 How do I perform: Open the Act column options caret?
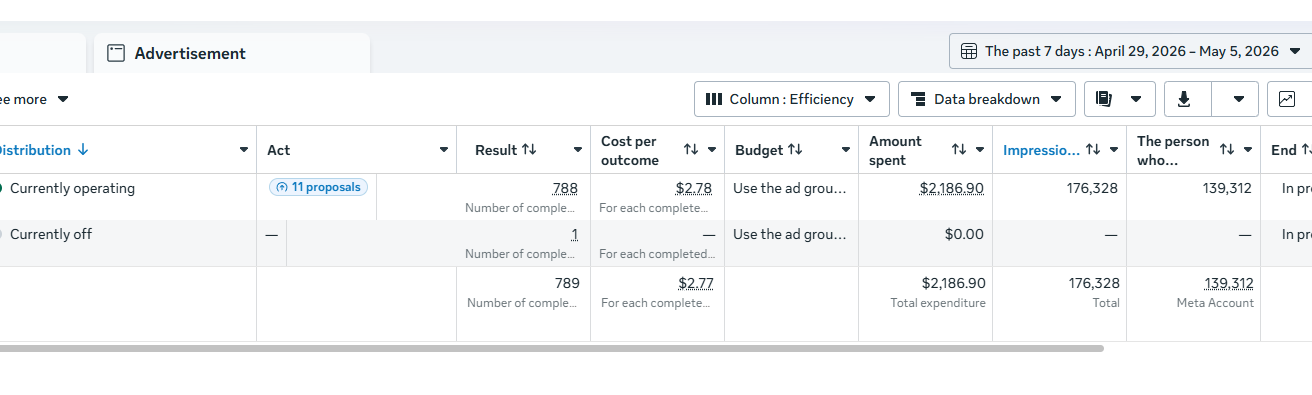444,150
